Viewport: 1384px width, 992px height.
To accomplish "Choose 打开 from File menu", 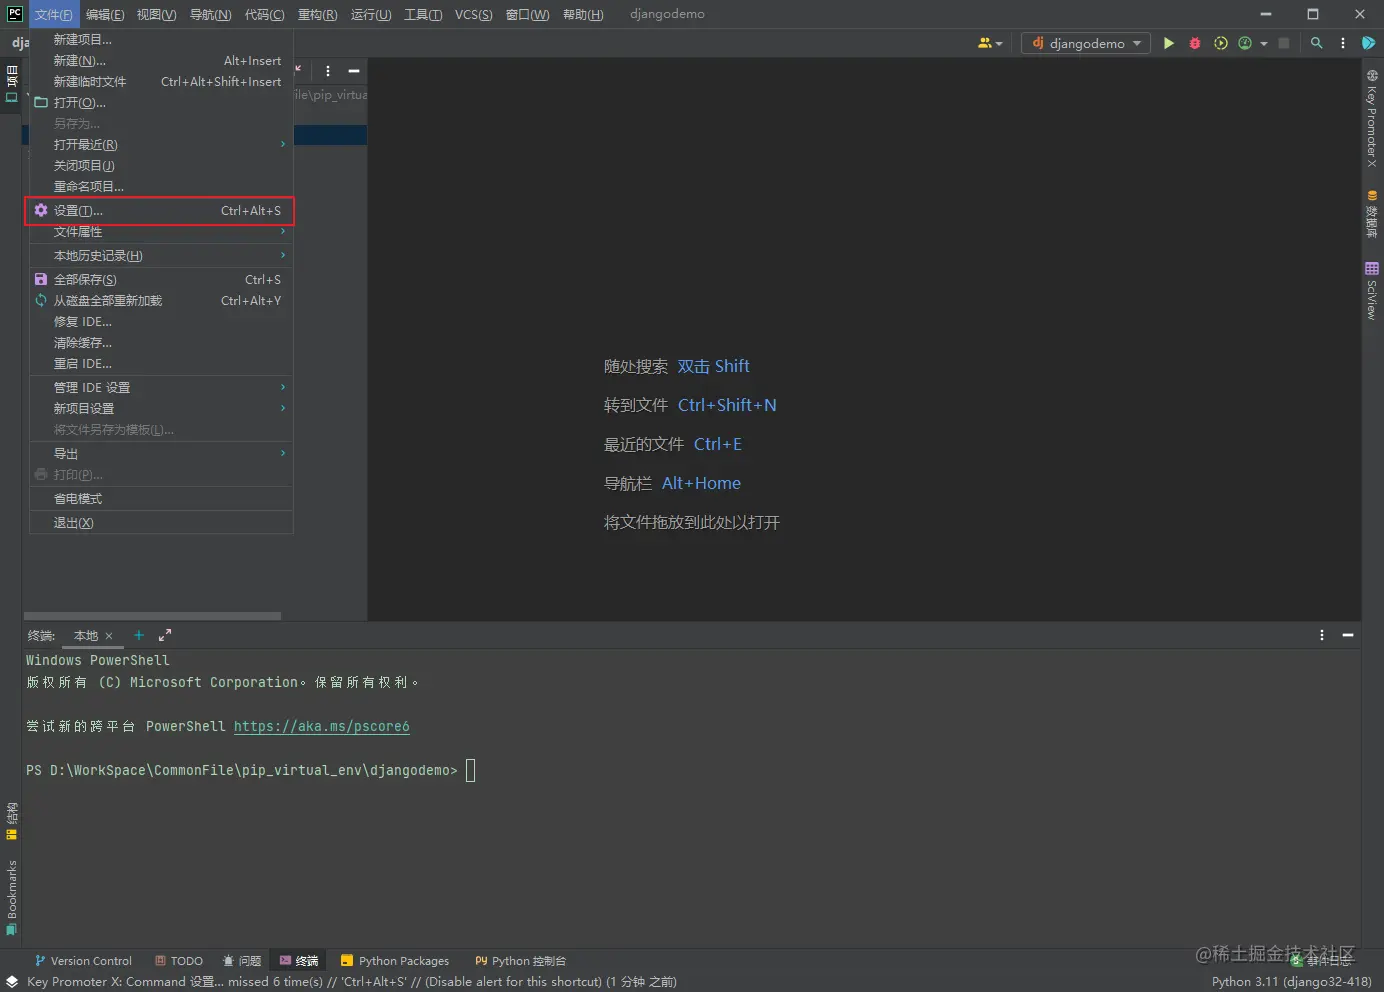I will click(x=161, y=103).
